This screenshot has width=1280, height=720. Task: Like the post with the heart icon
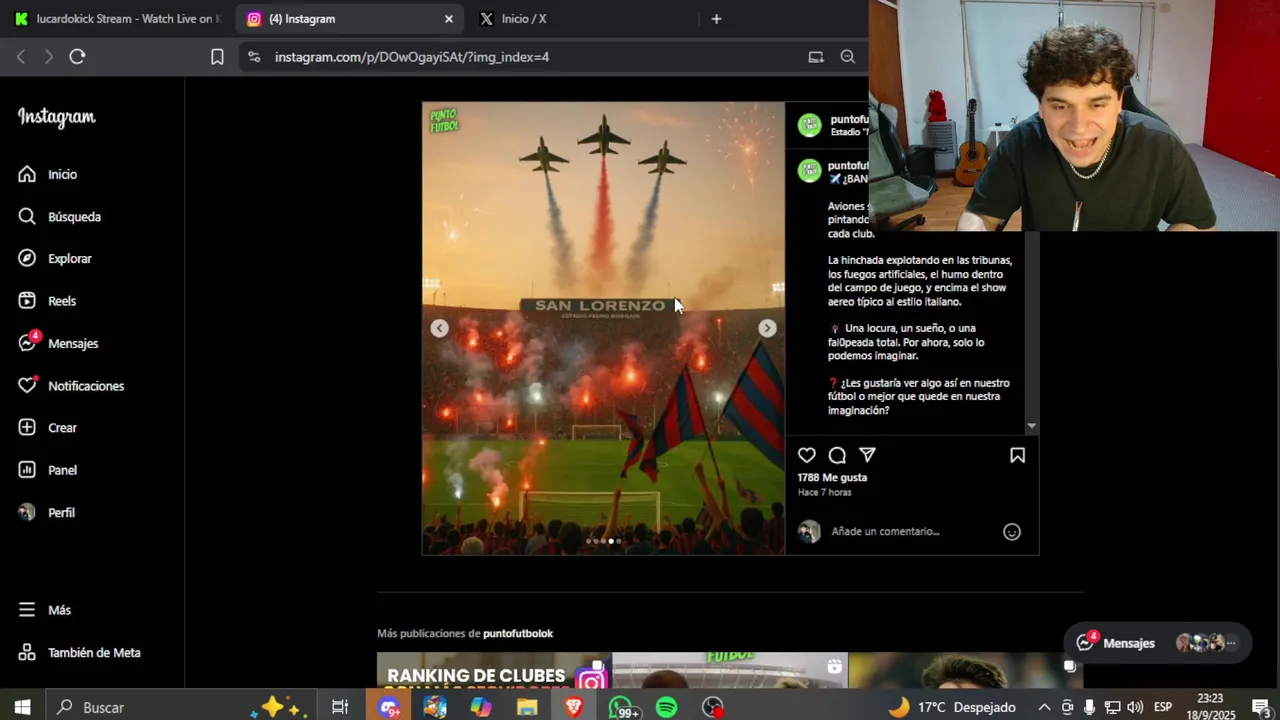click(807, 455)
